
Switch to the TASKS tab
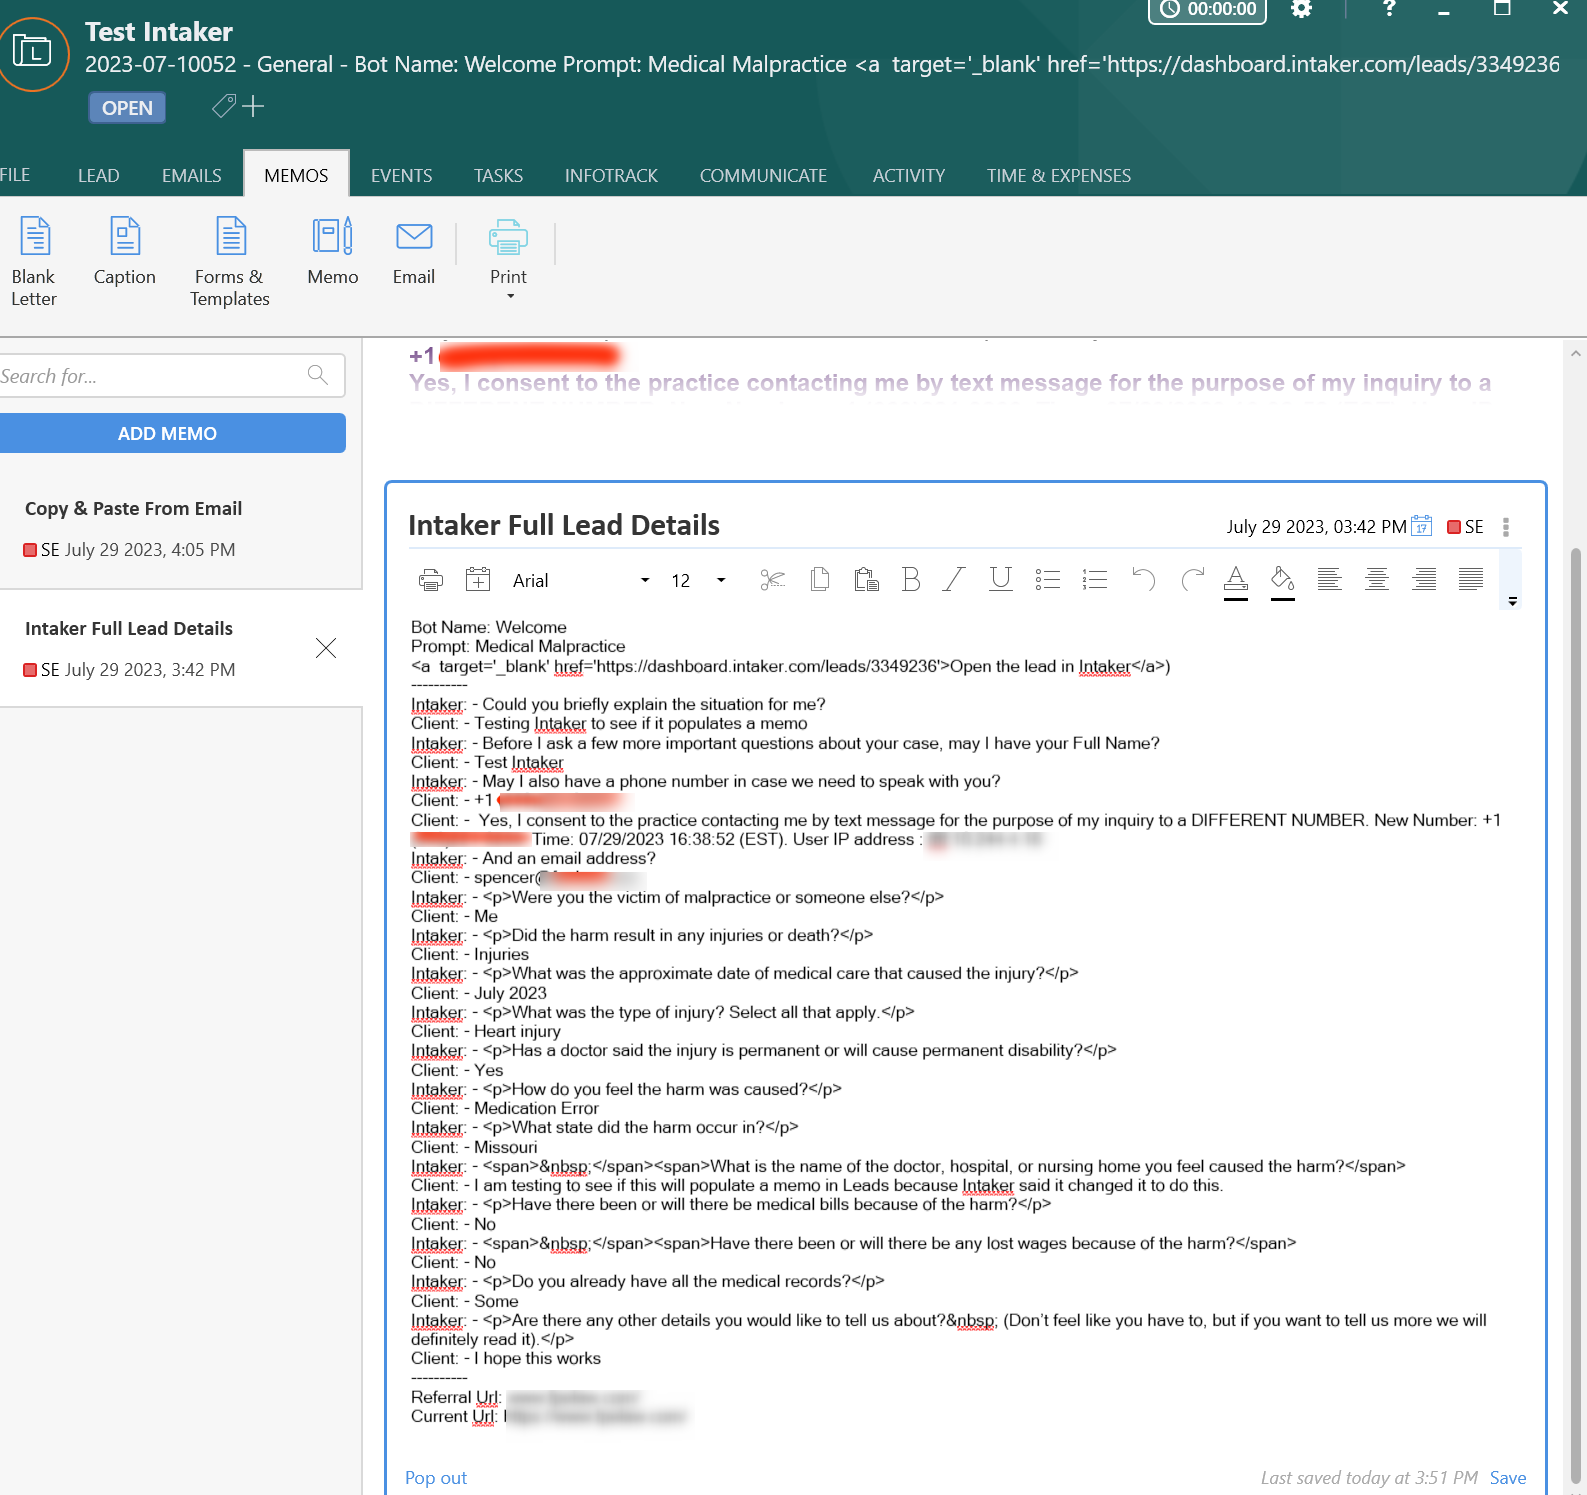coord(499,175)
